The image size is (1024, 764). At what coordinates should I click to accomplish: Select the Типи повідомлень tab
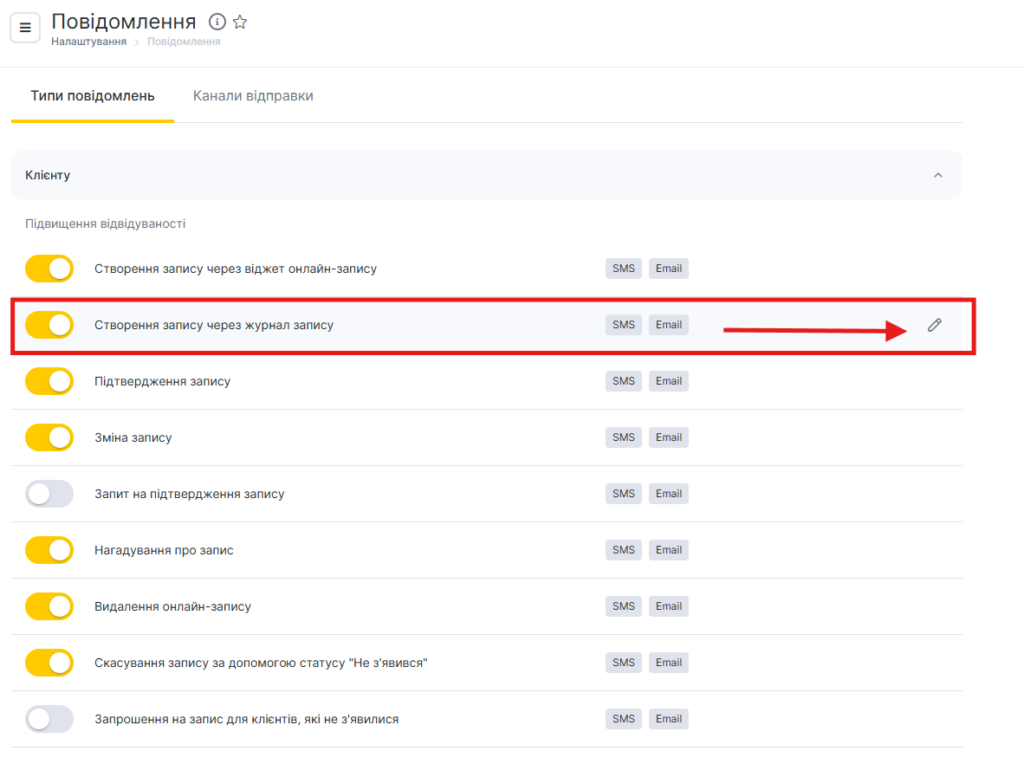[x=92, y=96]
